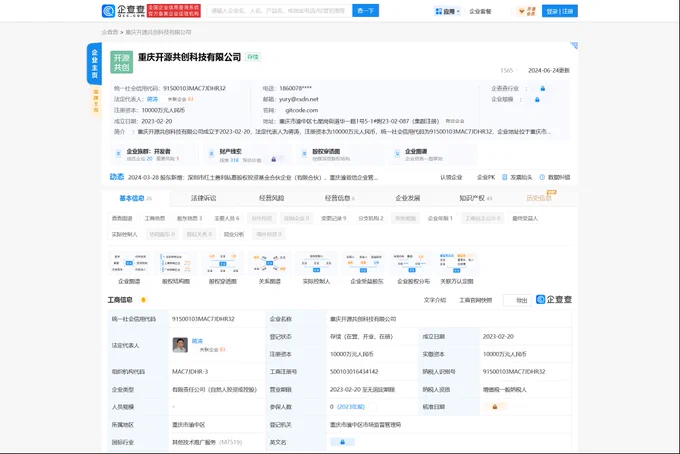The width and height of the screenshot is (680, 454).
Task: Click the 工商官网快照 link
Action: 476,300
